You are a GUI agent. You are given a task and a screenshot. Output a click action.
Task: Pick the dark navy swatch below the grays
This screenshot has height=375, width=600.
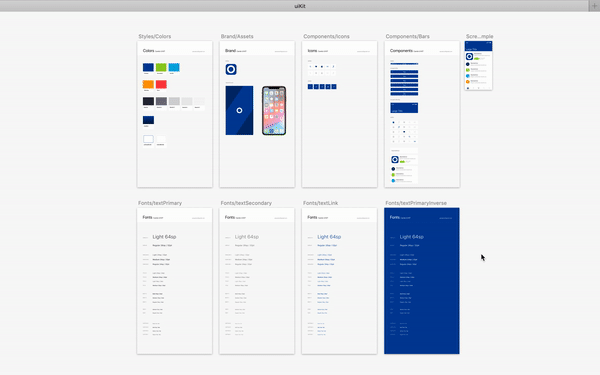click(x=148, y=120)
